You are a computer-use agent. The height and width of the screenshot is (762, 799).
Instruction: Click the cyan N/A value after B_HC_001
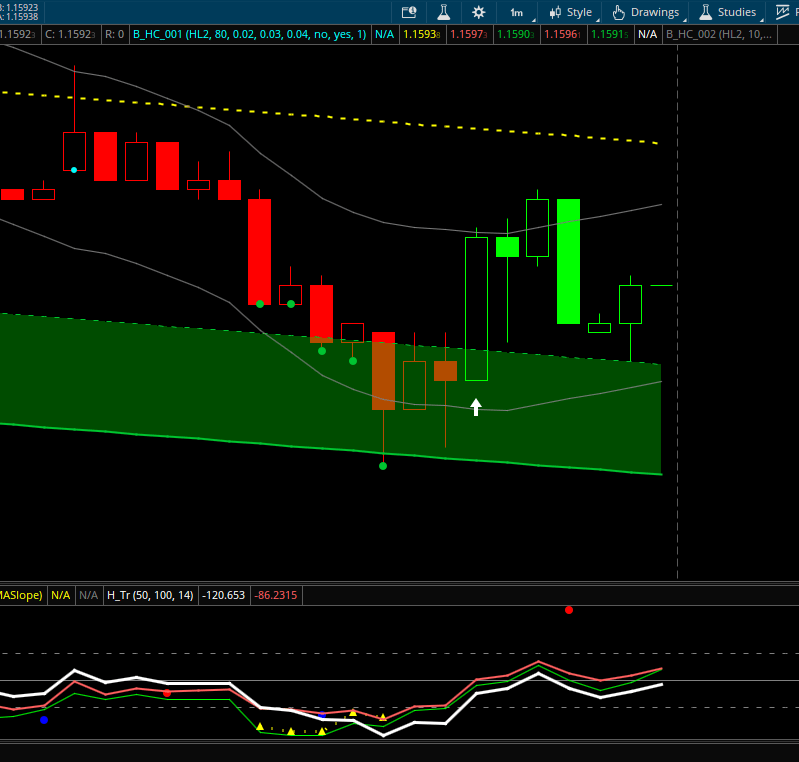(x=385, y=34)
